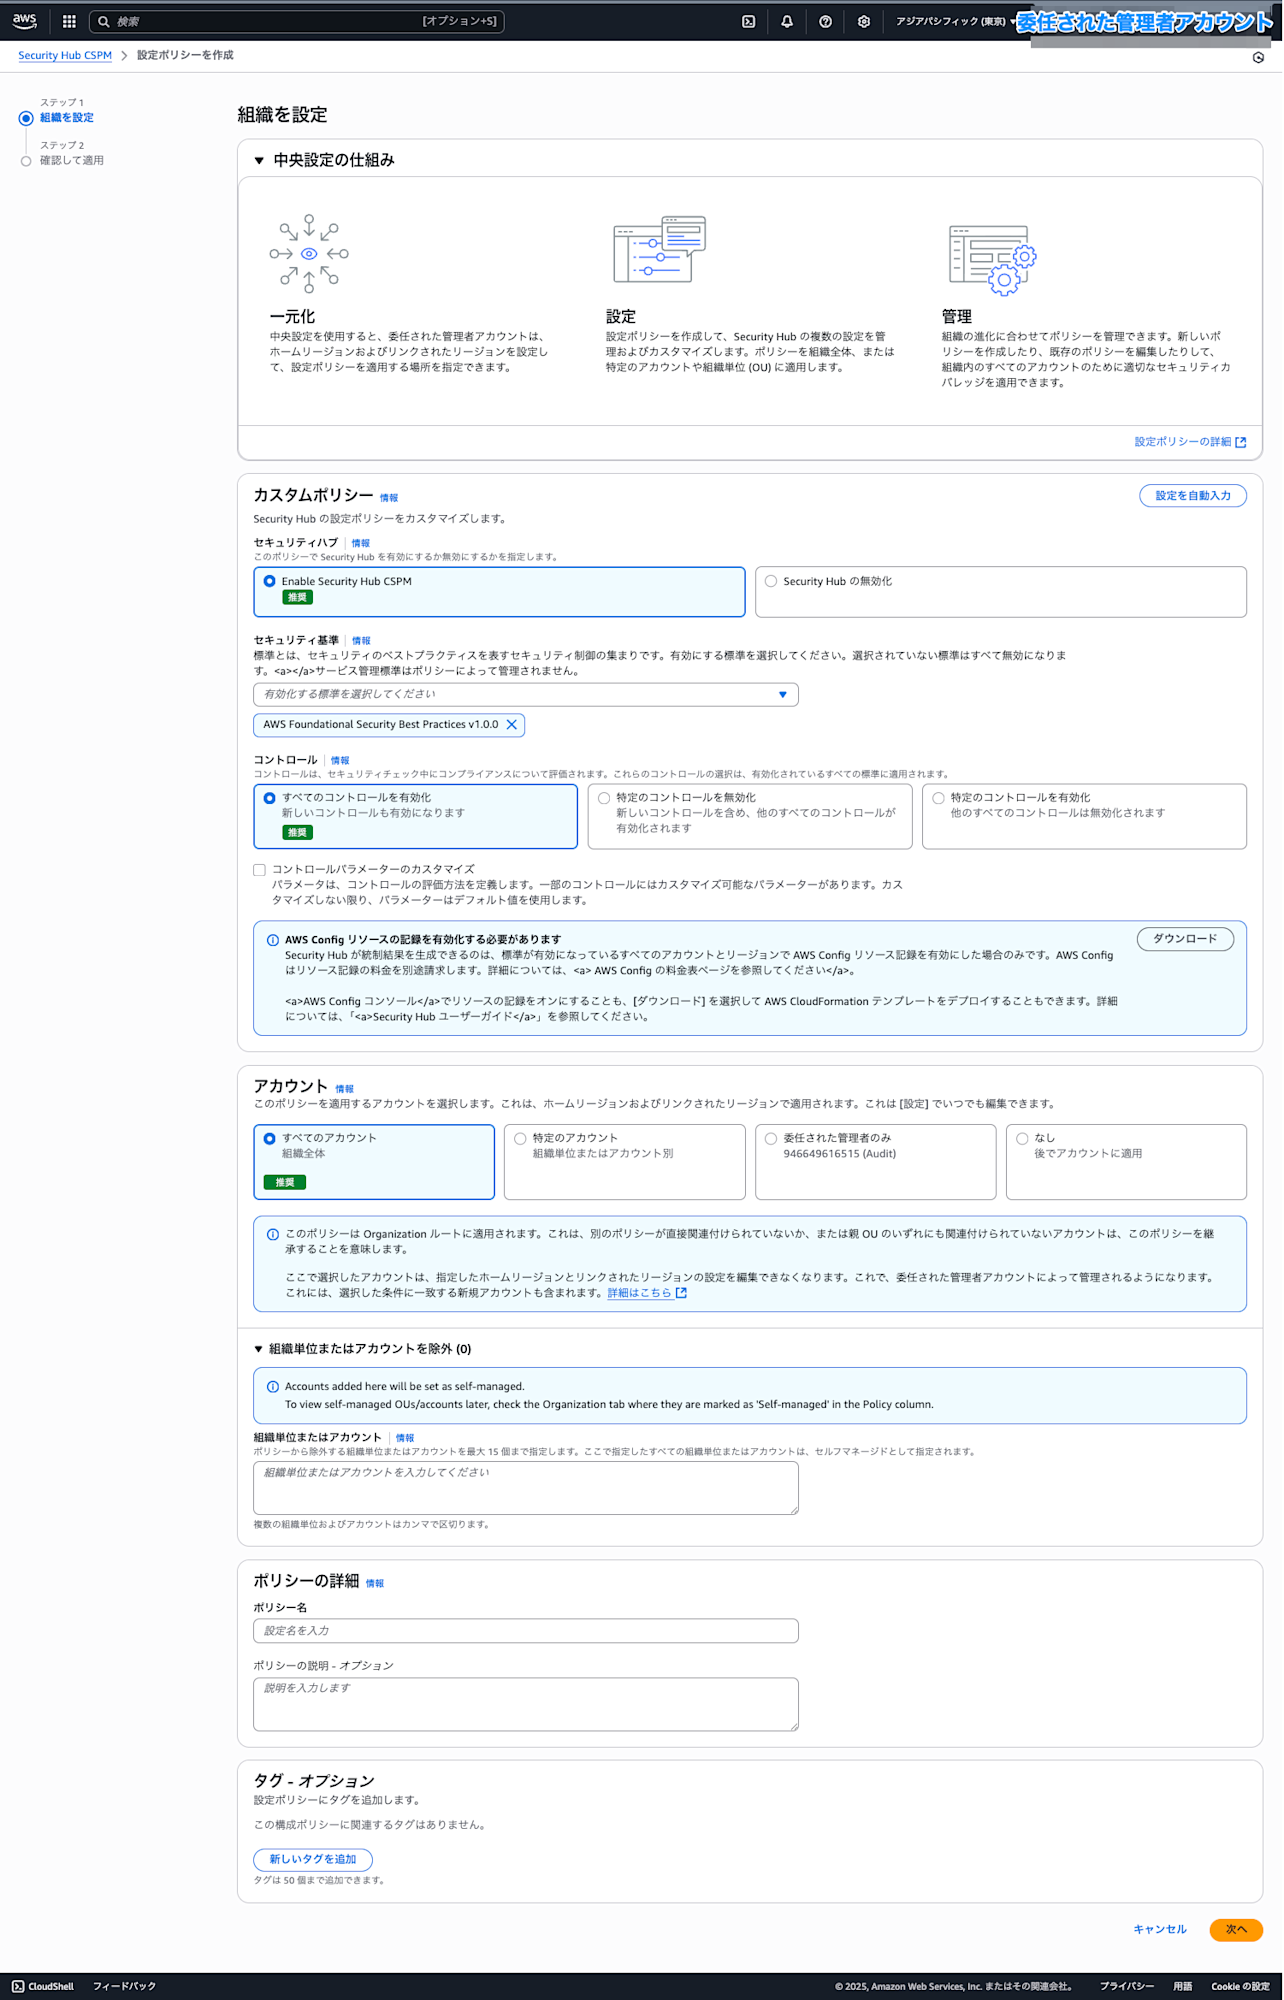Select step 1 組織を設定
The width and height of the screenshot is (1284, 2000).
[x=67, y=118]
